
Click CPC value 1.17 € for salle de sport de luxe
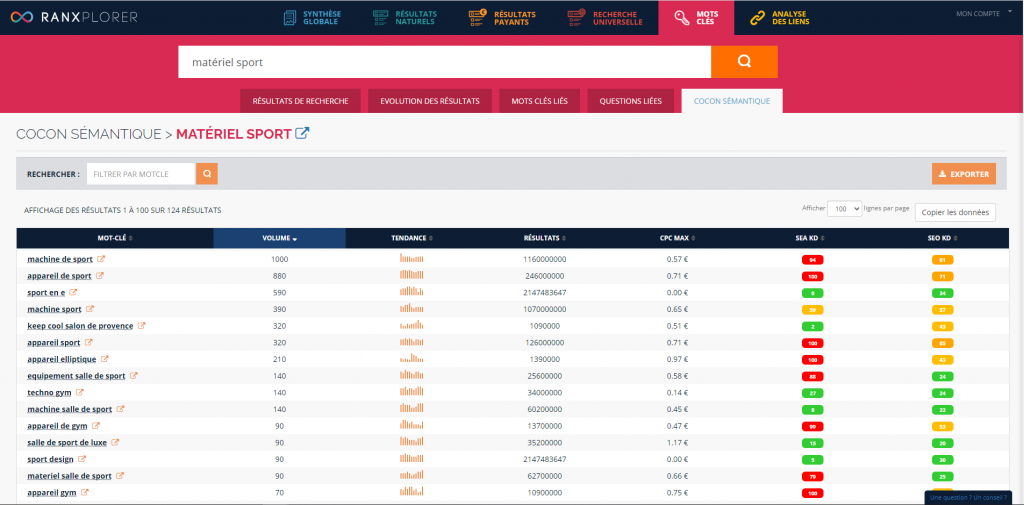(677, 442)
